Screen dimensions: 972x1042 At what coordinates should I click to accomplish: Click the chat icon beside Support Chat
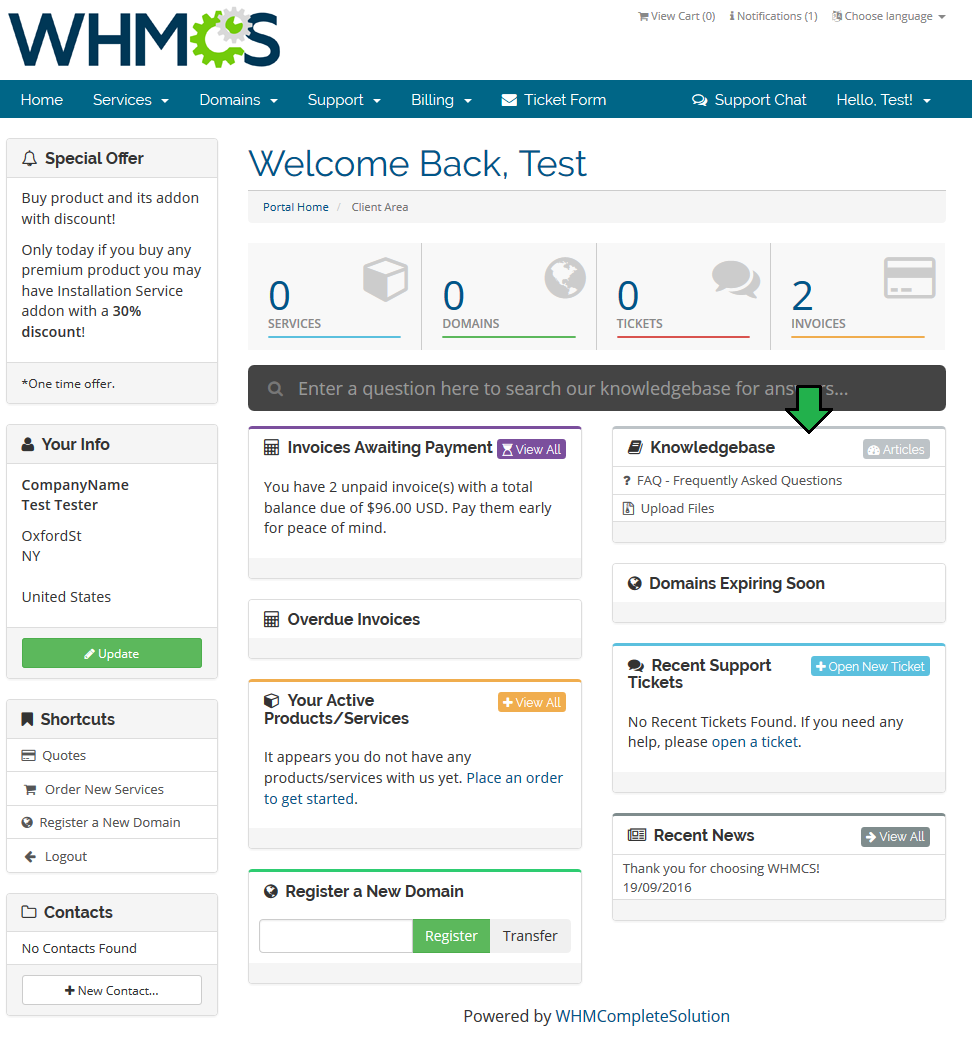700,100
